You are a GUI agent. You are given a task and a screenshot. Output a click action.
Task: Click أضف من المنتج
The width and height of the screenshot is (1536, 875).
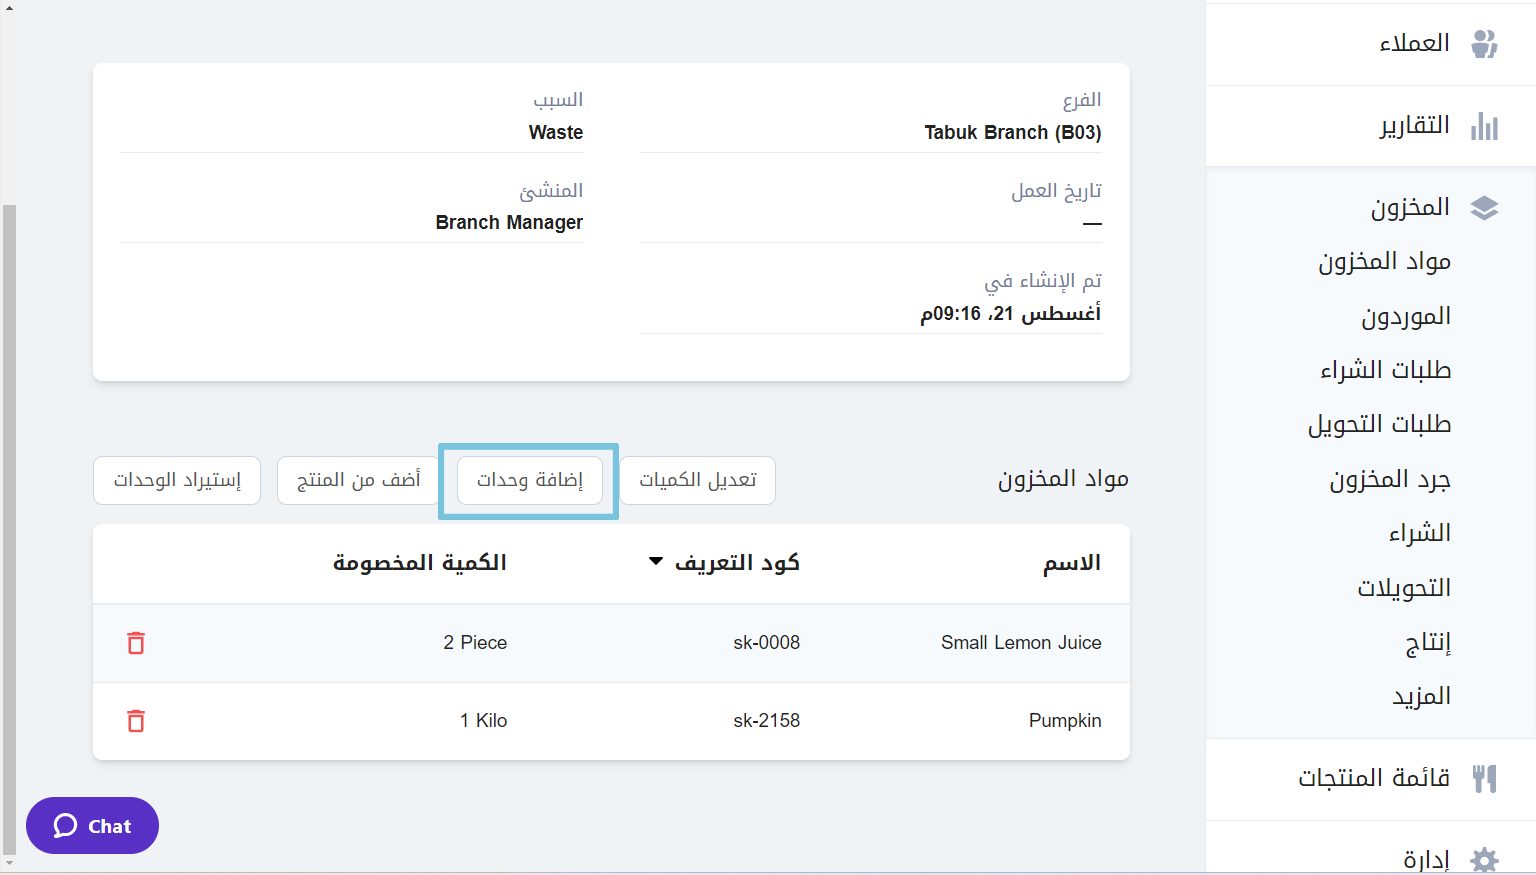point(357,480)
